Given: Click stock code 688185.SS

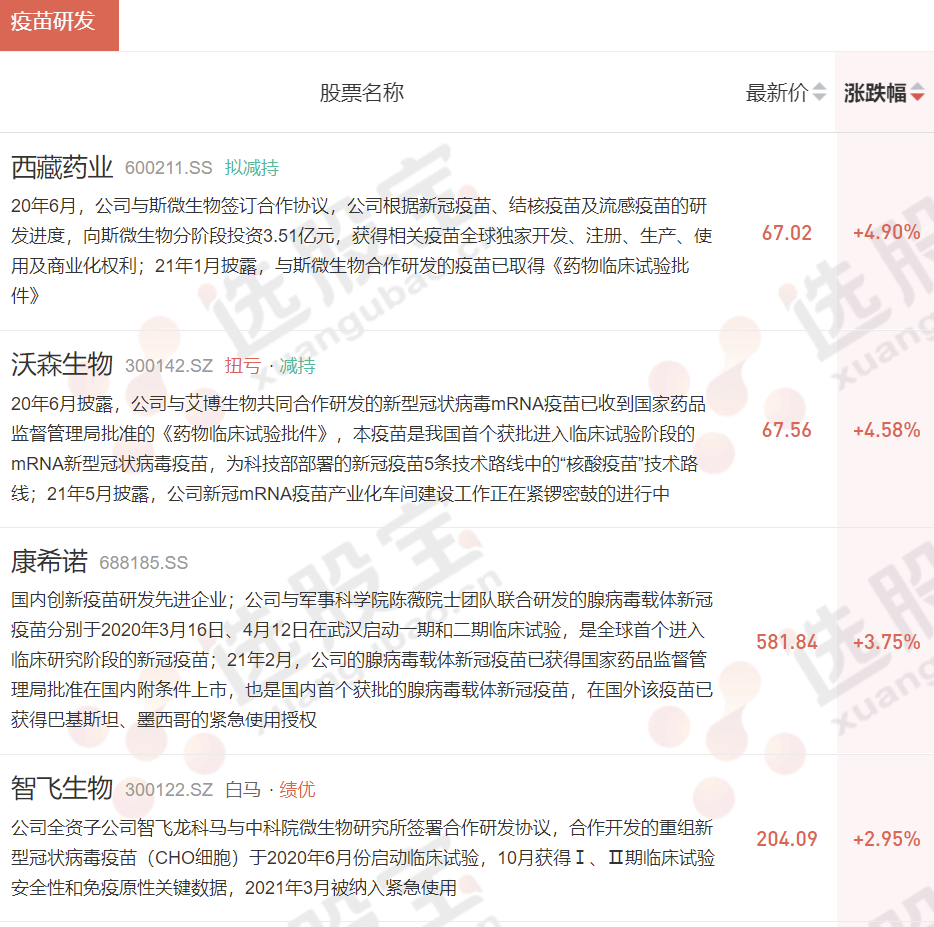Looking at the screenshot, I should pos(144,562).
